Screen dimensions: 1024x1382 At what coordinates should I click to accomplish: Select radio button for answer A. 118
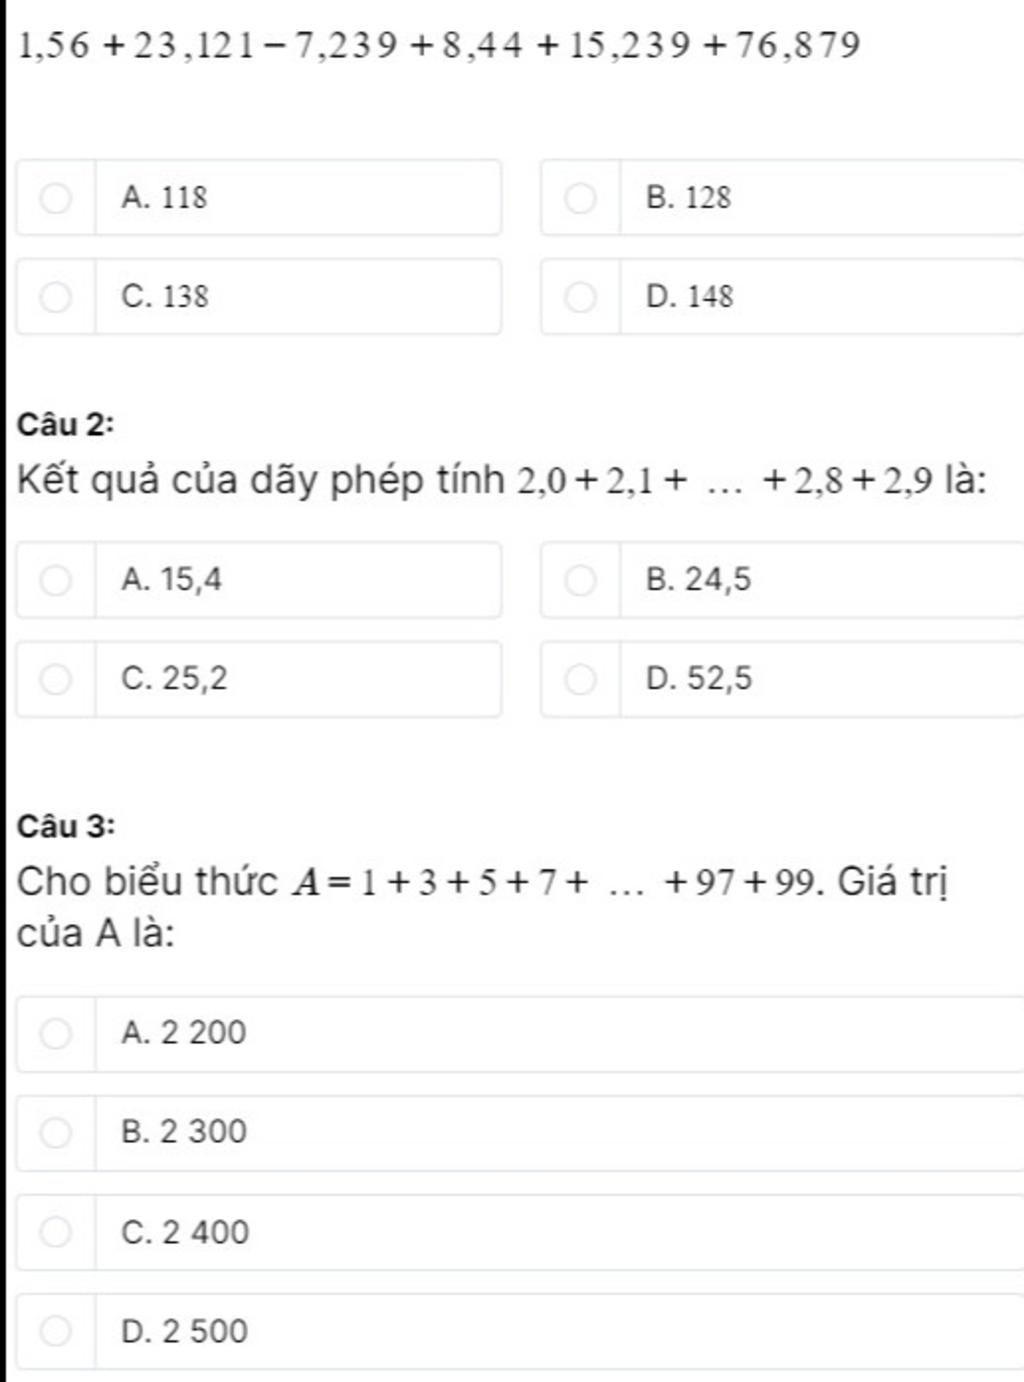pyautogui.click(x=56, y=198)
